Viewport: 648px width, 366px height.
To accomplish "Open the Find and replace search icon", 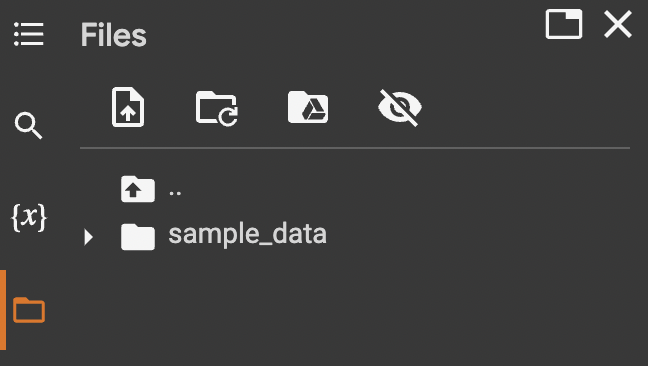I will pos(28,125).
